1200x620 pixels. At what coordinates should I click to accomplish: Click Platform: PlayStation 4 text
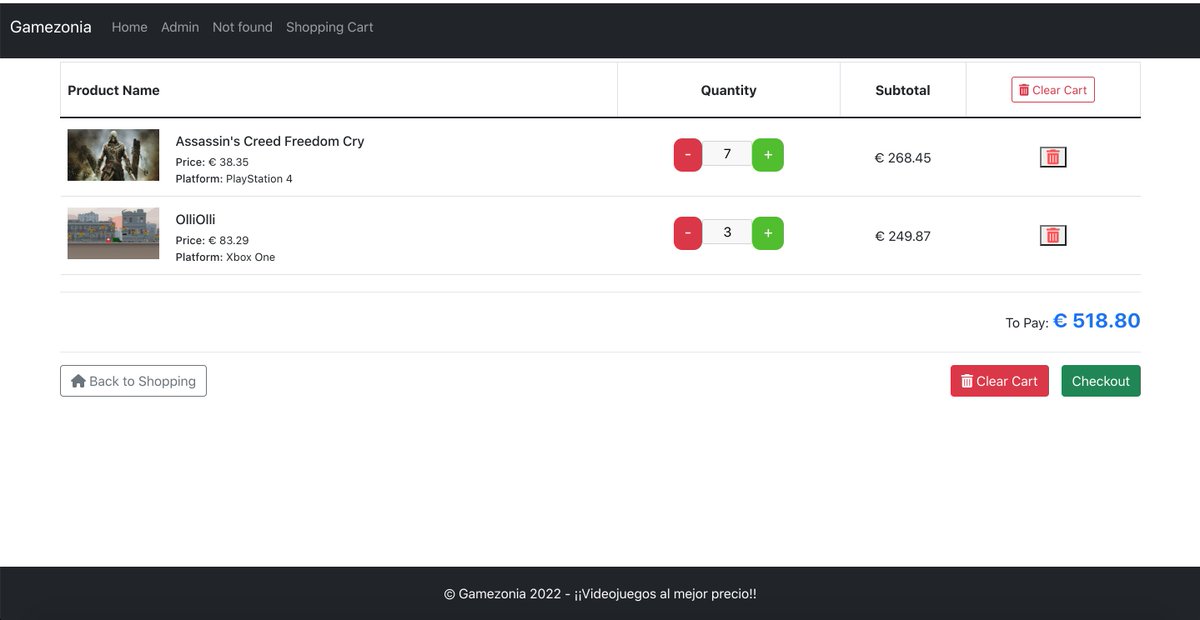click(x=234, y=179)
